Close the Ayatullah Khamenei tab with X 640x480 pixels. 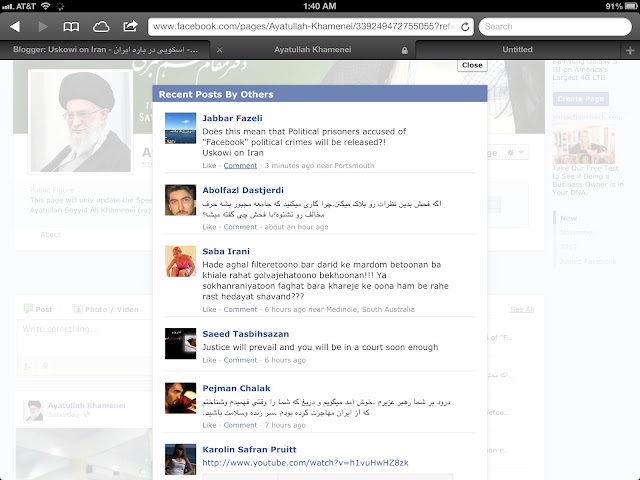click(x=220, y=50)
